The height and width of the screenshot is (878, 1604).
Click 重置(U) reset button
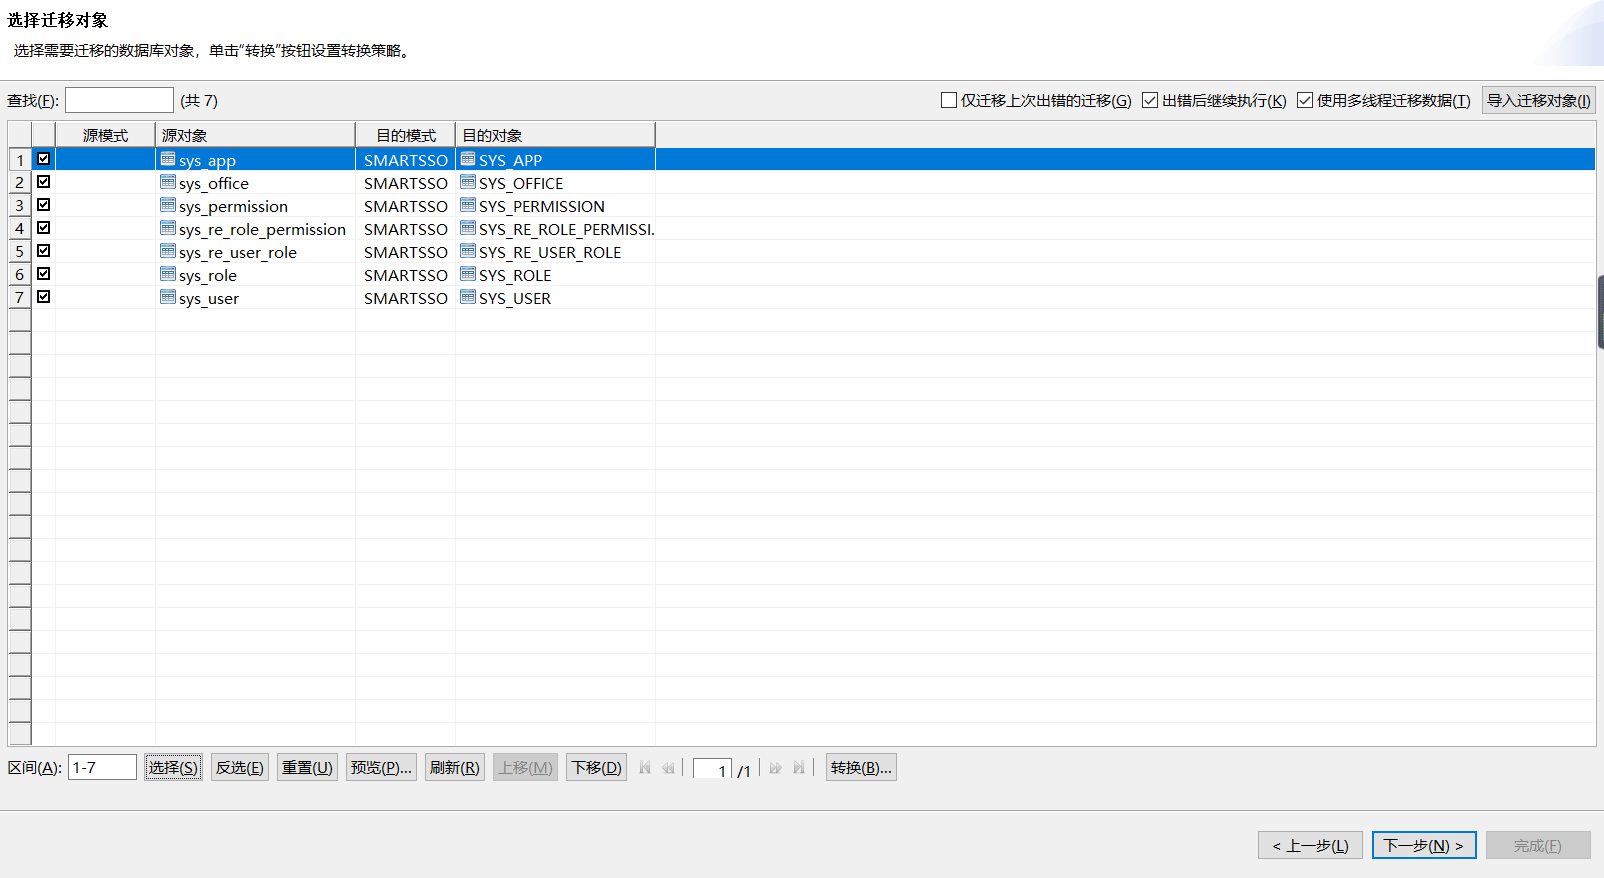tap(307, 767)
